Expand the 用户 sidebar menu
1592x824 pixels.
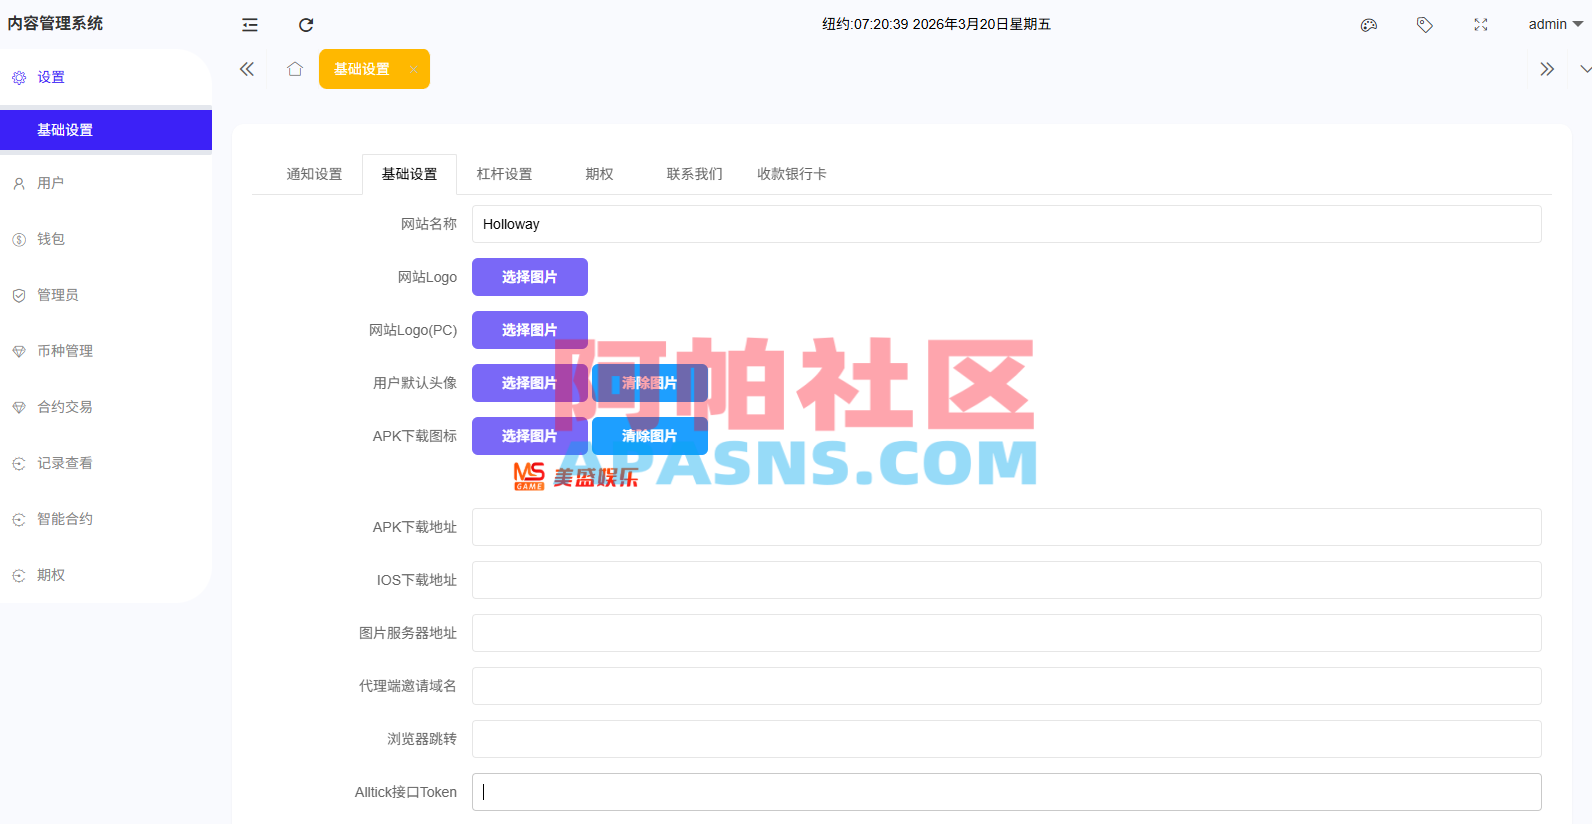[x=105, y=183]
